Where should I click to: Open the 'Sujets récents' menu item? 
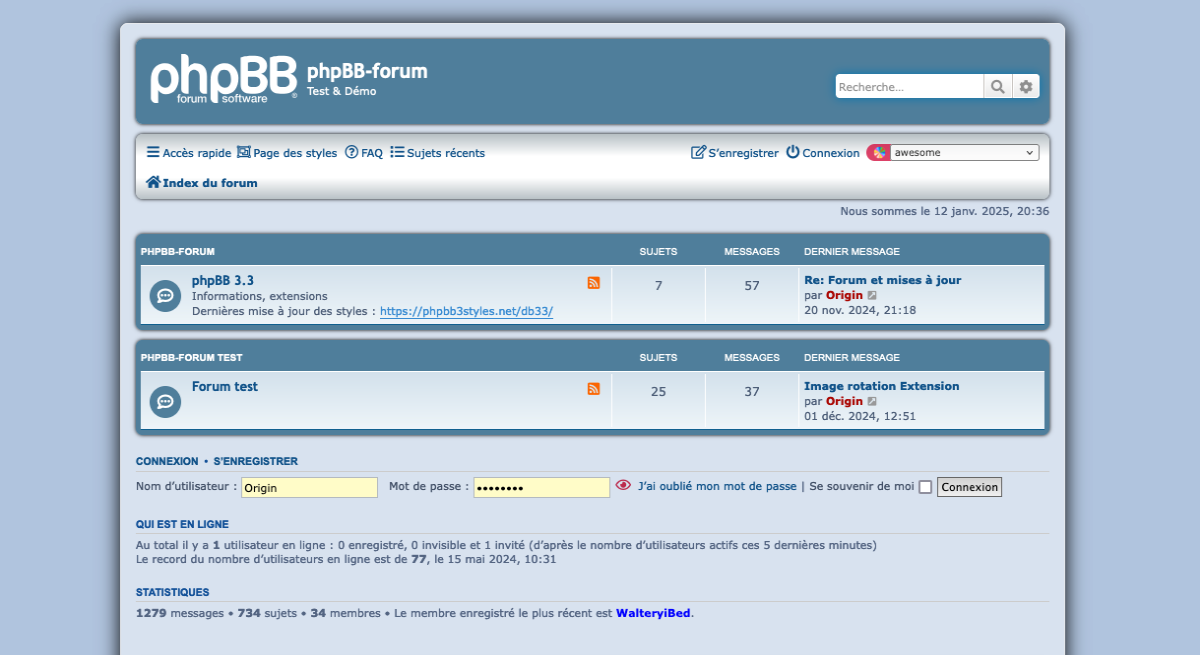tap(437, 153)
